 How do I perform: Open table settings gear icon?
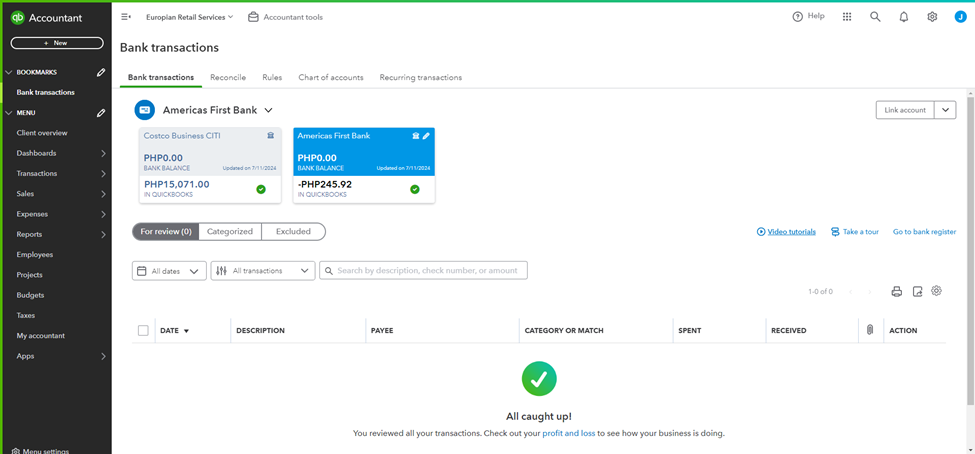(936, 290)
